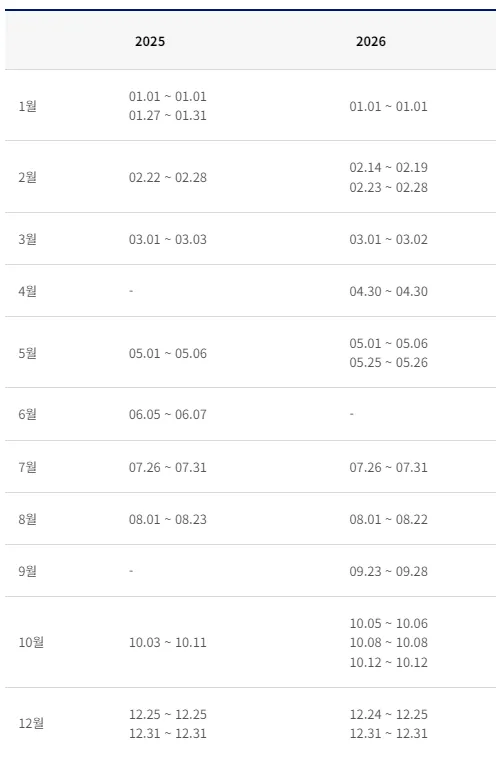Image resolution: width=496 pixels, height=760 pixels.
Task: Select the 5월 row label
Action: [28, 353]
